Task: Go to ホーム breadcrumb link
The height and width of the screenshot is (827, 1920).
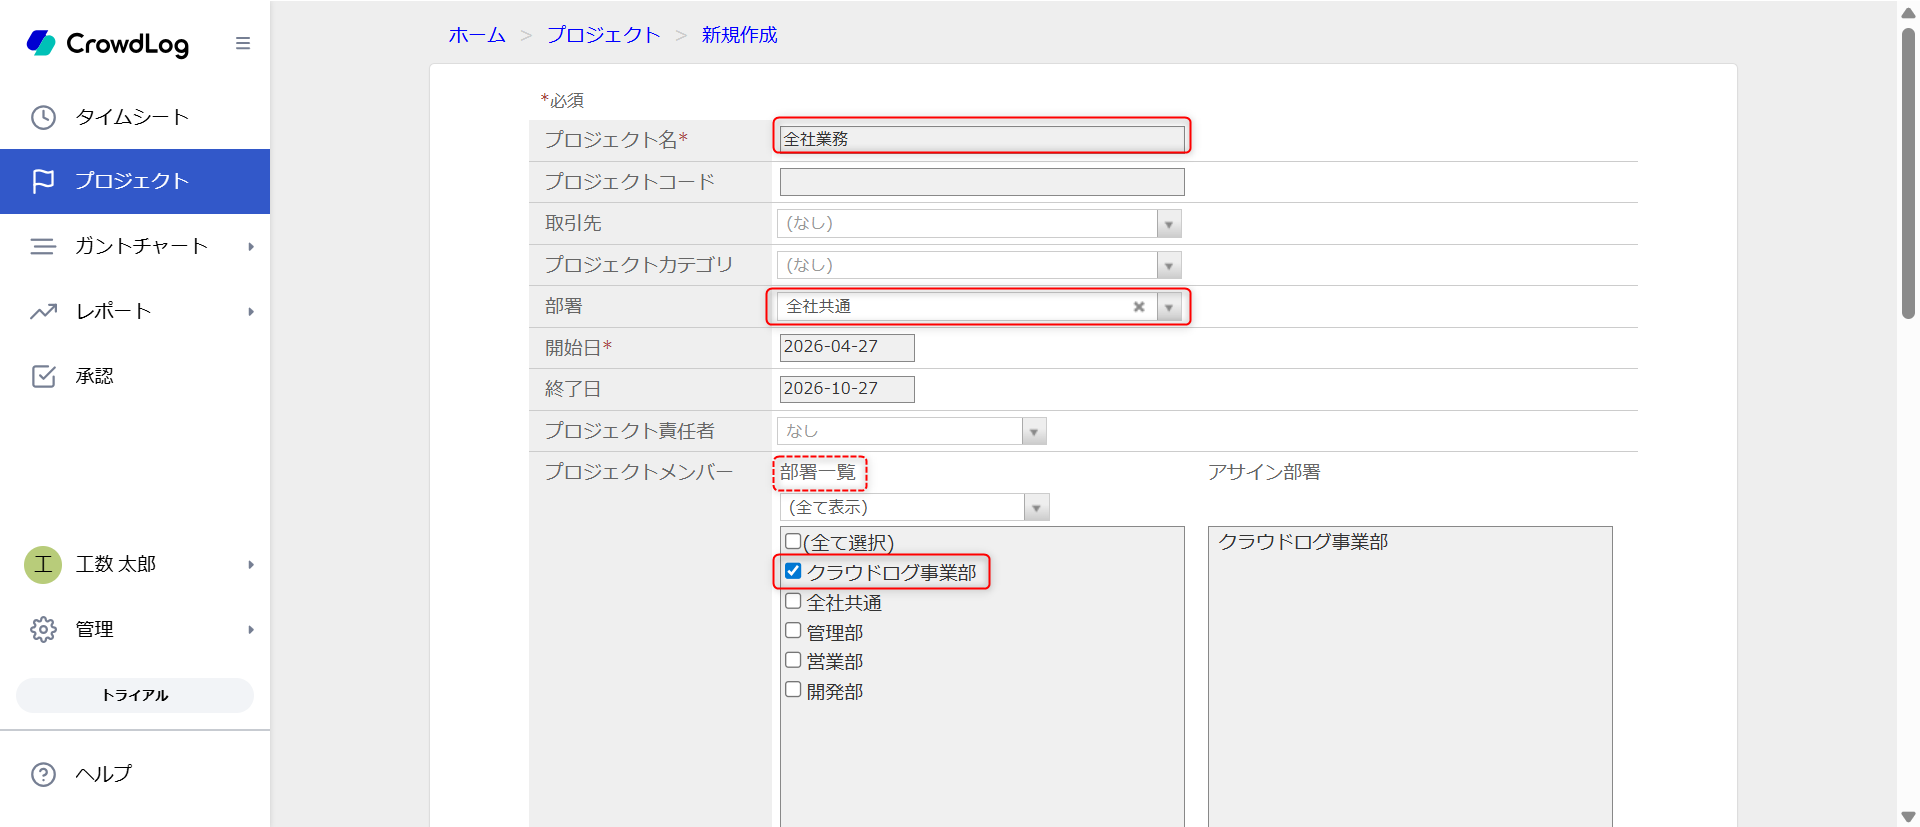Action: point(477,35)
